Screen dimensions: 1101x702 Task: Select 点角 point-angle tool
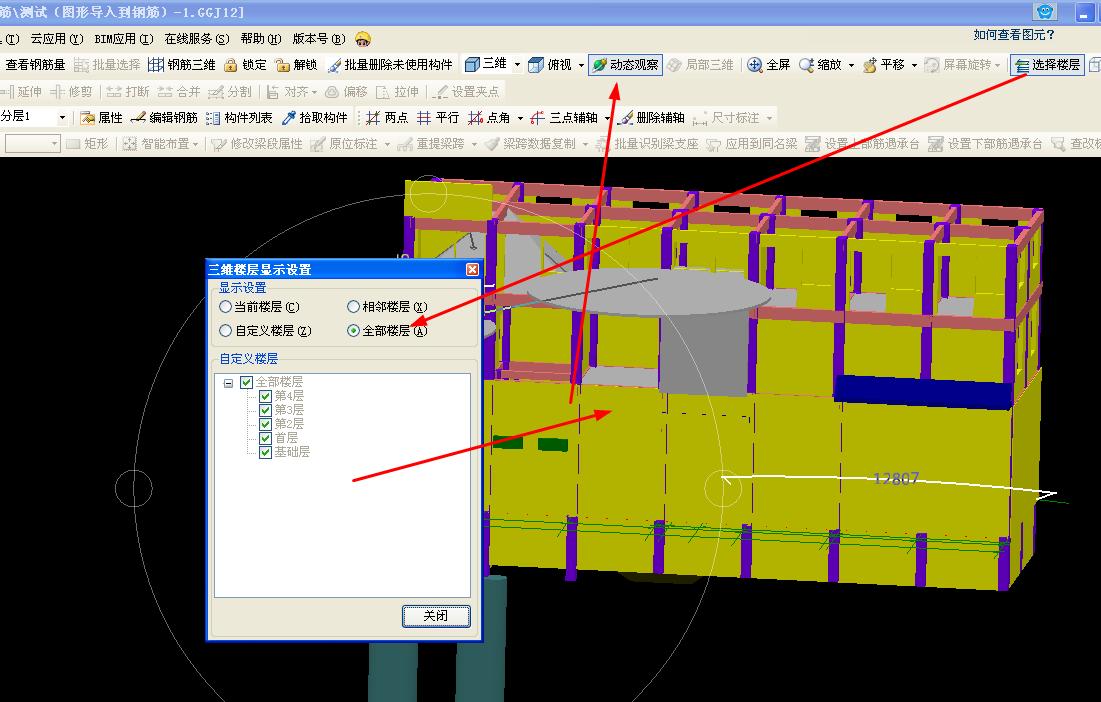[489, 117]
